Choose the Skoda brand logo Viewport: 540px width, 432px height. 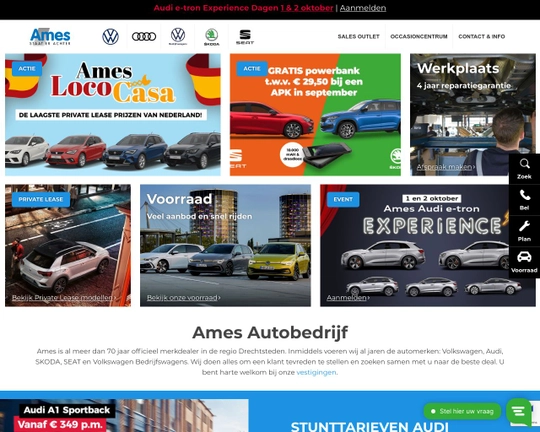click(211, 37)
